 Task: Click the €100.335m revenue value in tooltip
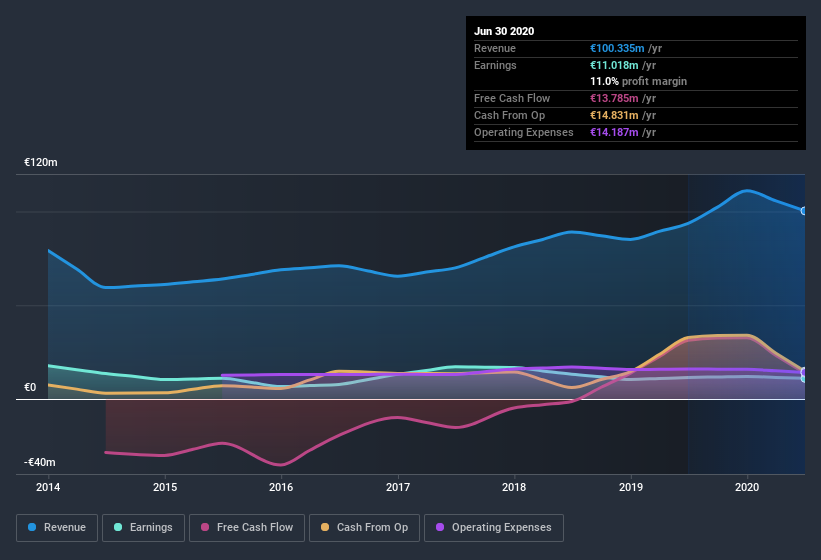click(618, 48)
